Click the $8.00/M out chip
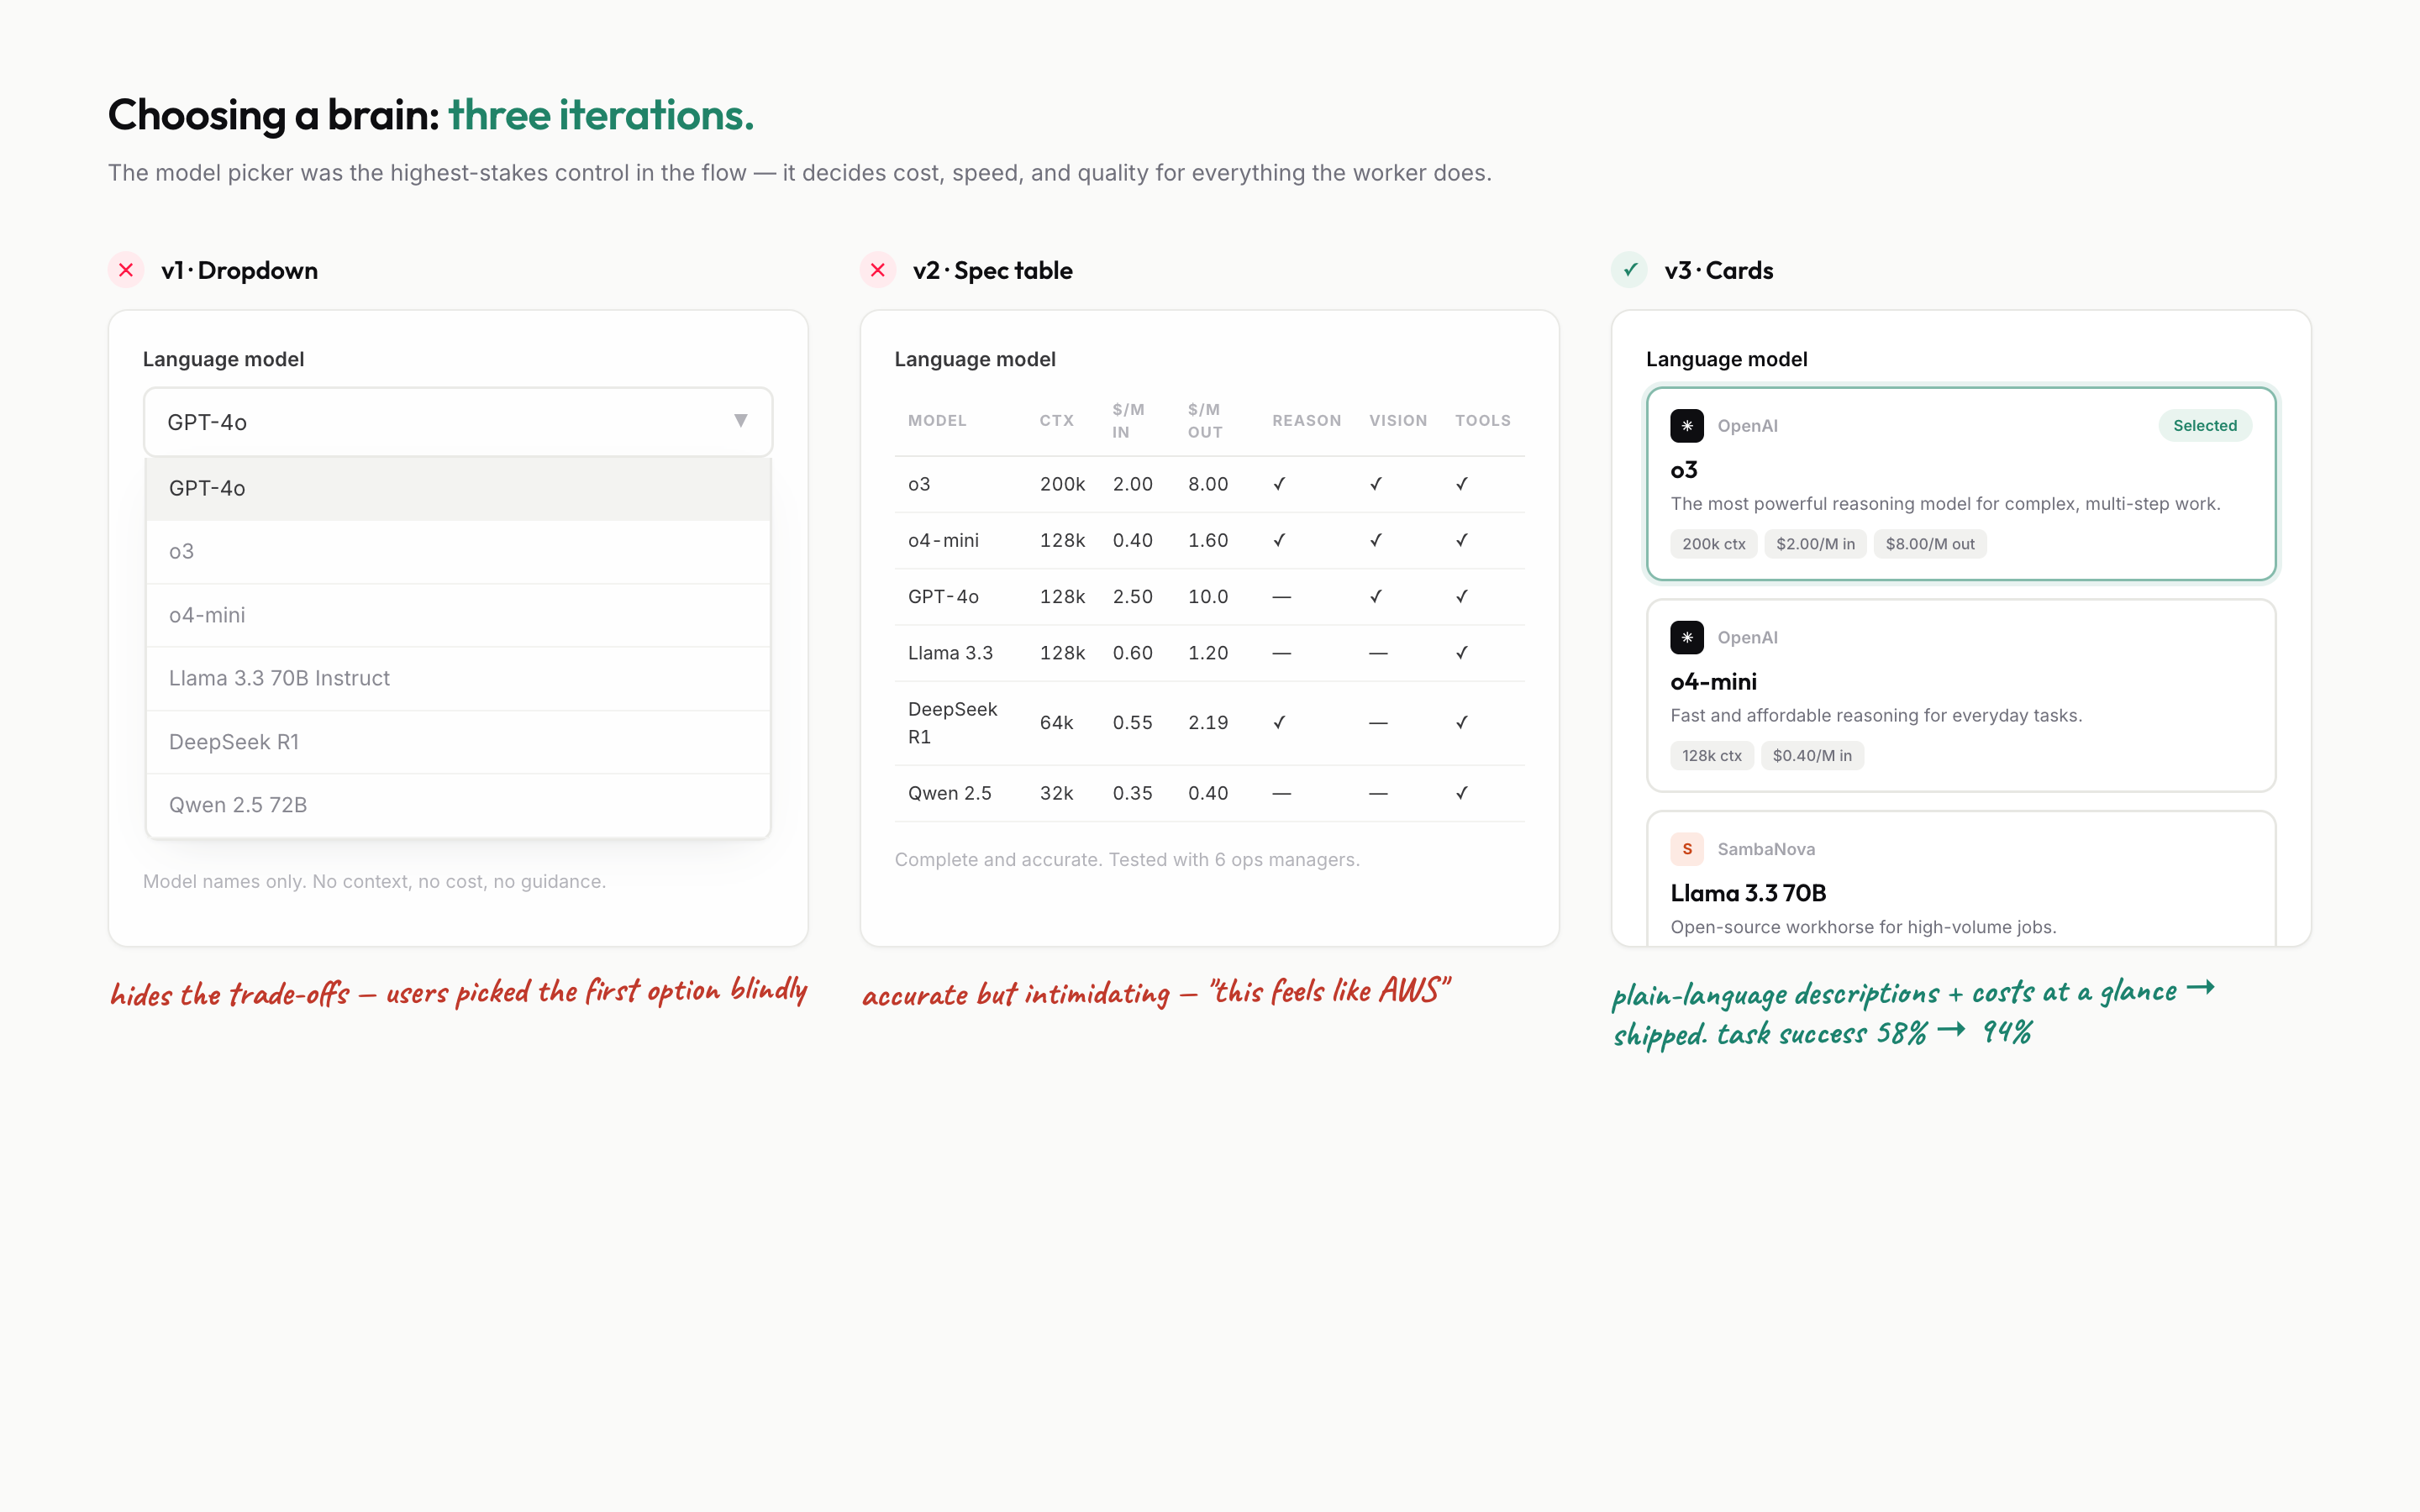The height and width of the screenshot is (1512, 2420). coord(1930,544)
